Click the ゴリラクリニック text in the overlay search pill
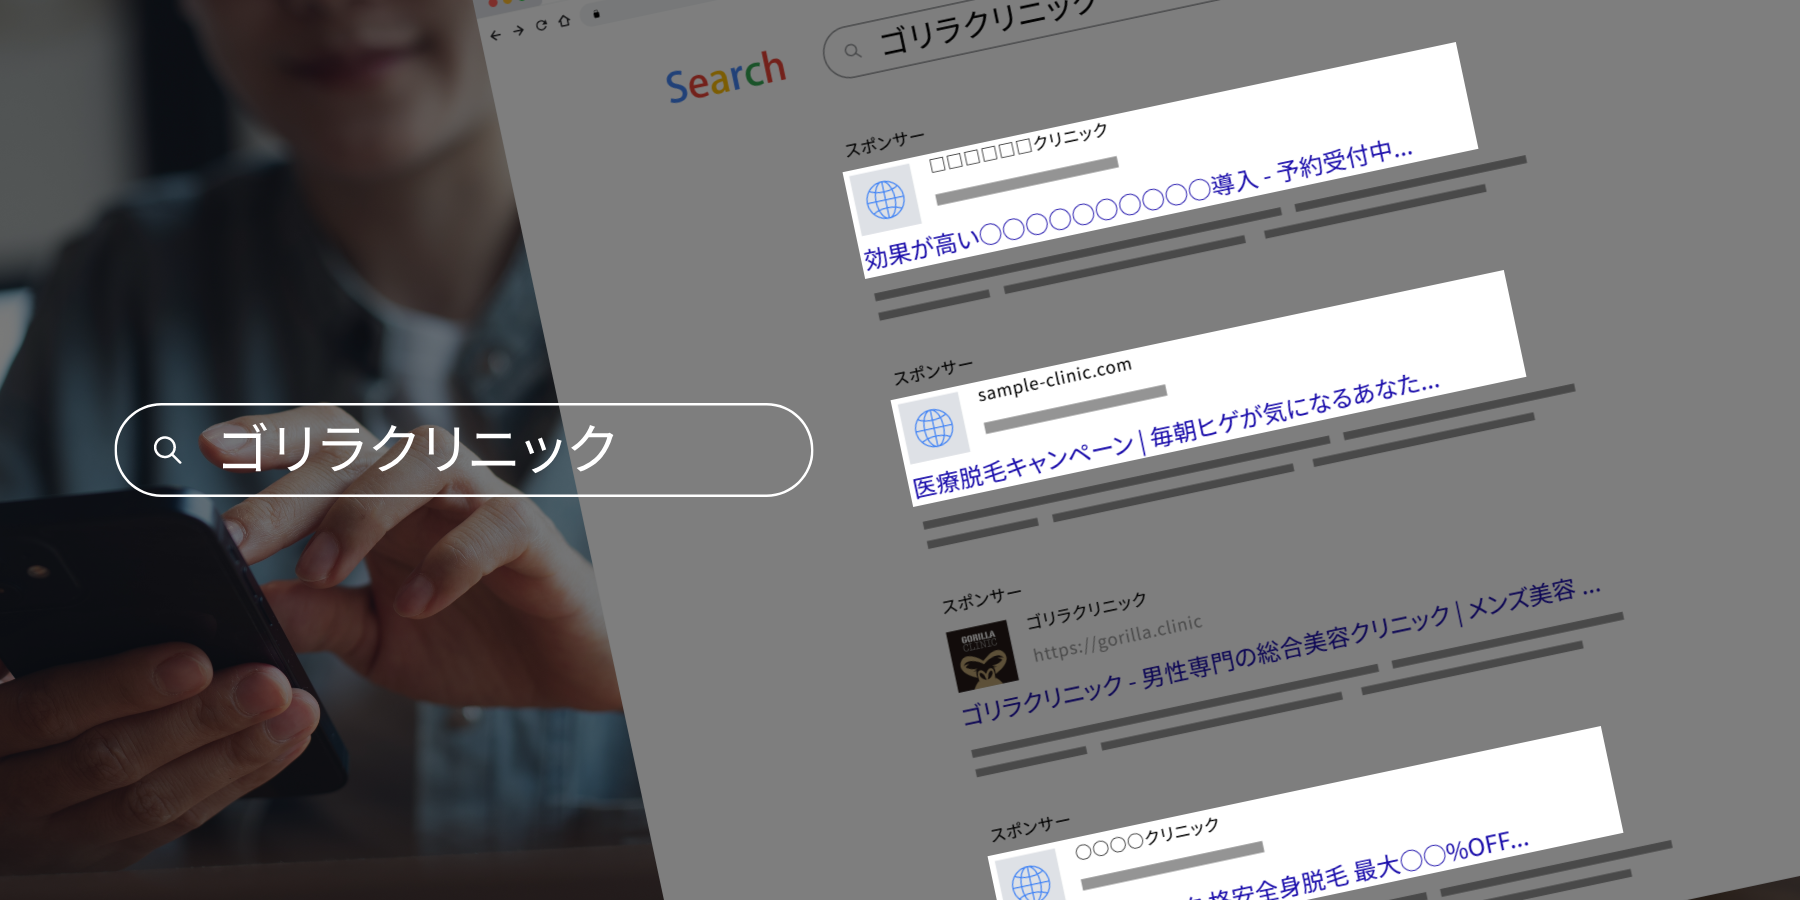Image resolution: width=1800 pixels, height=900 pixels. 417,448
